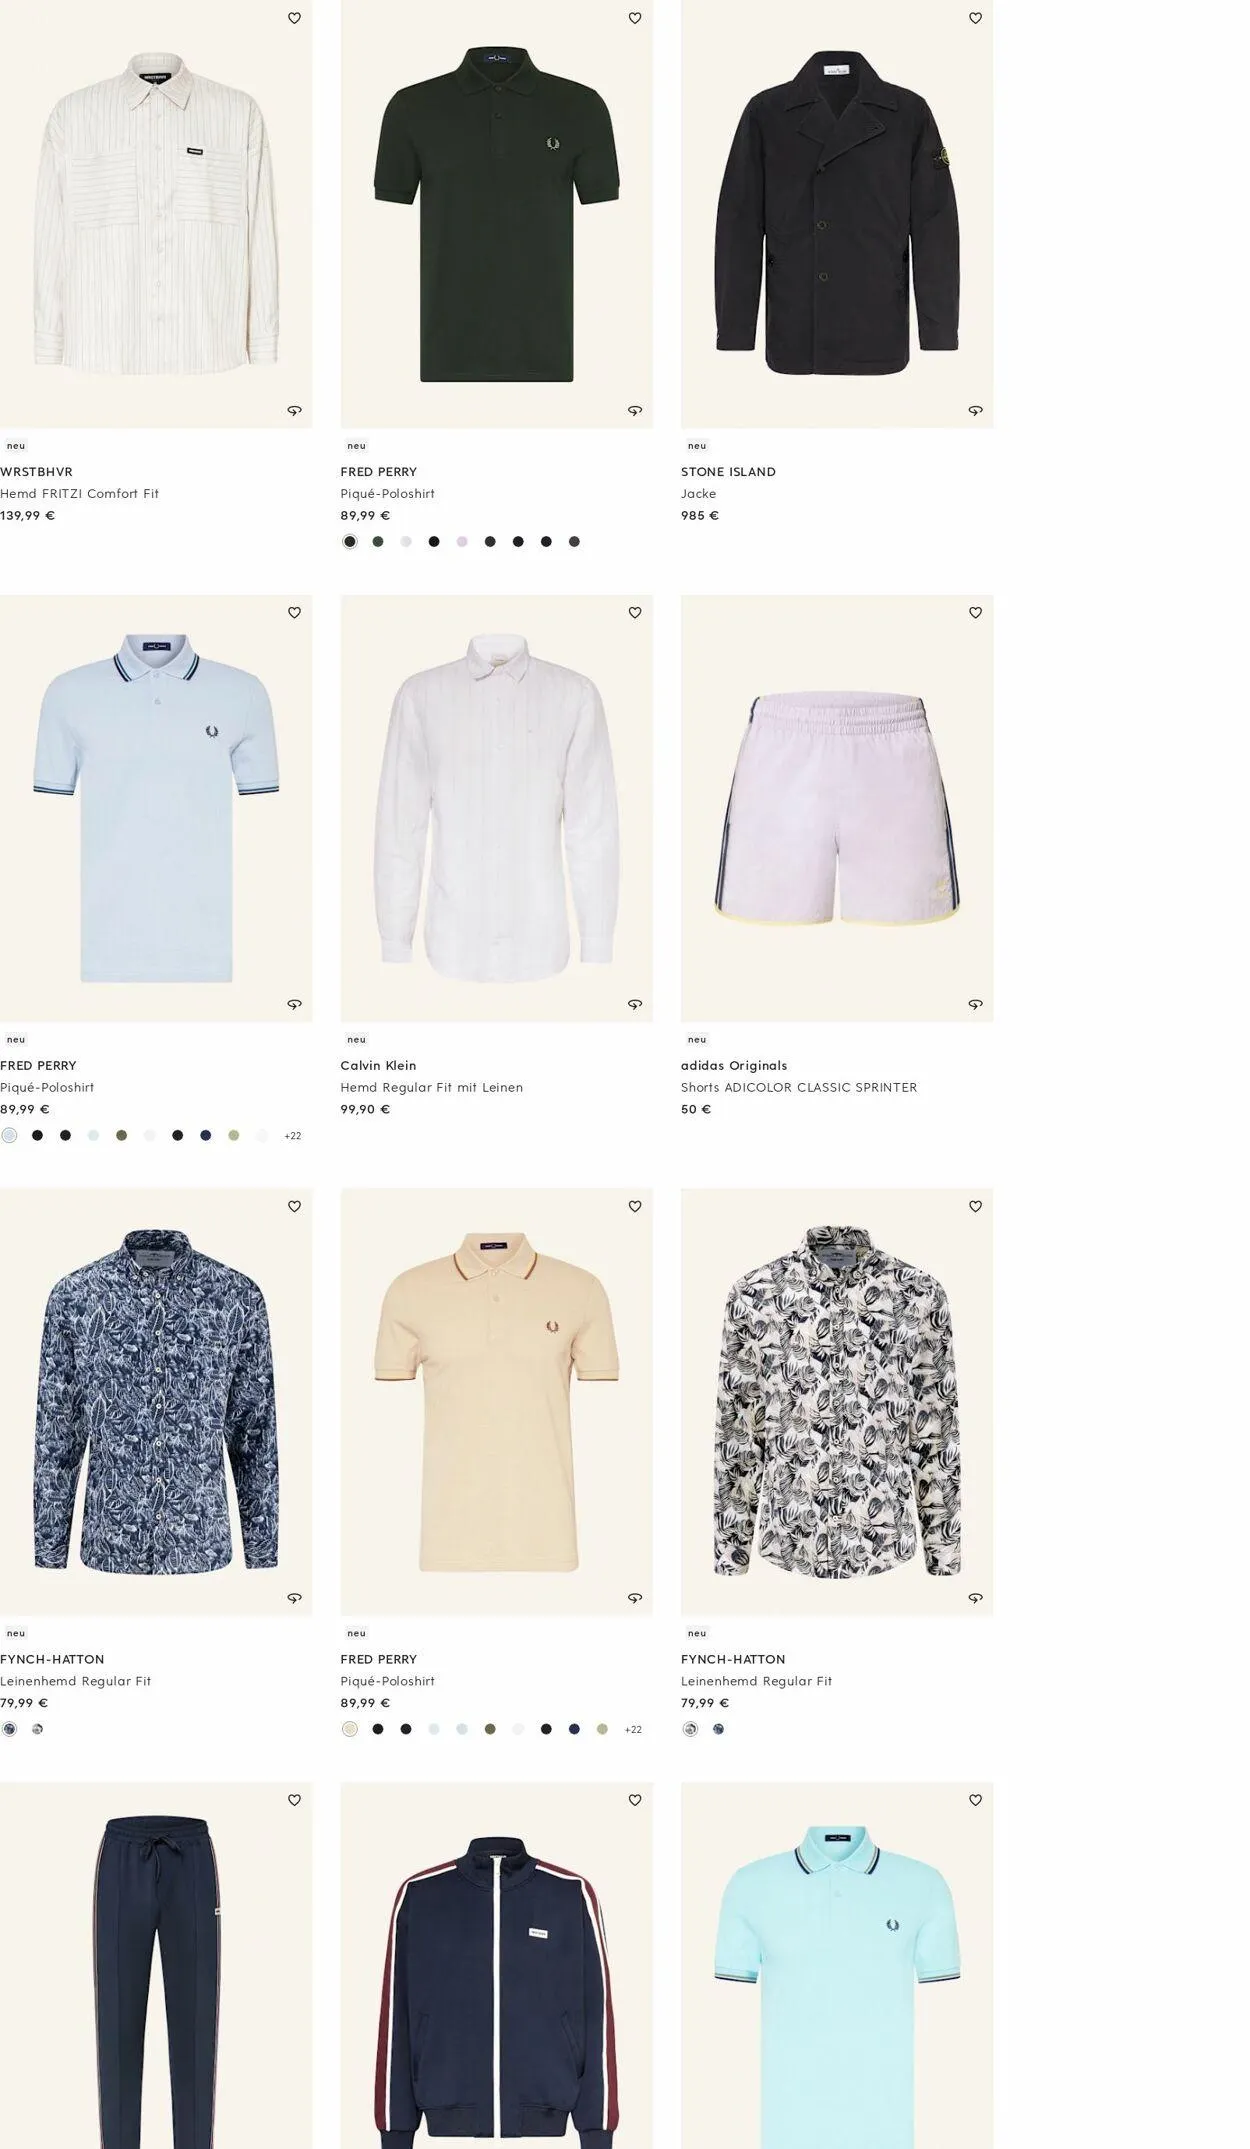Favorite the turquoise Fred Perry polo
Viewport: 1250px width, 2149px height.
click(975, 1800)
